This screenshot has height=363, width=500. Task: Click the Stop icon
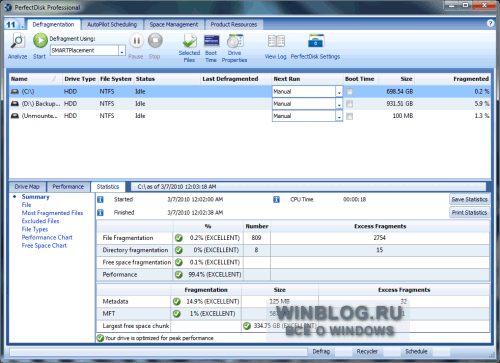click(155, 41)
